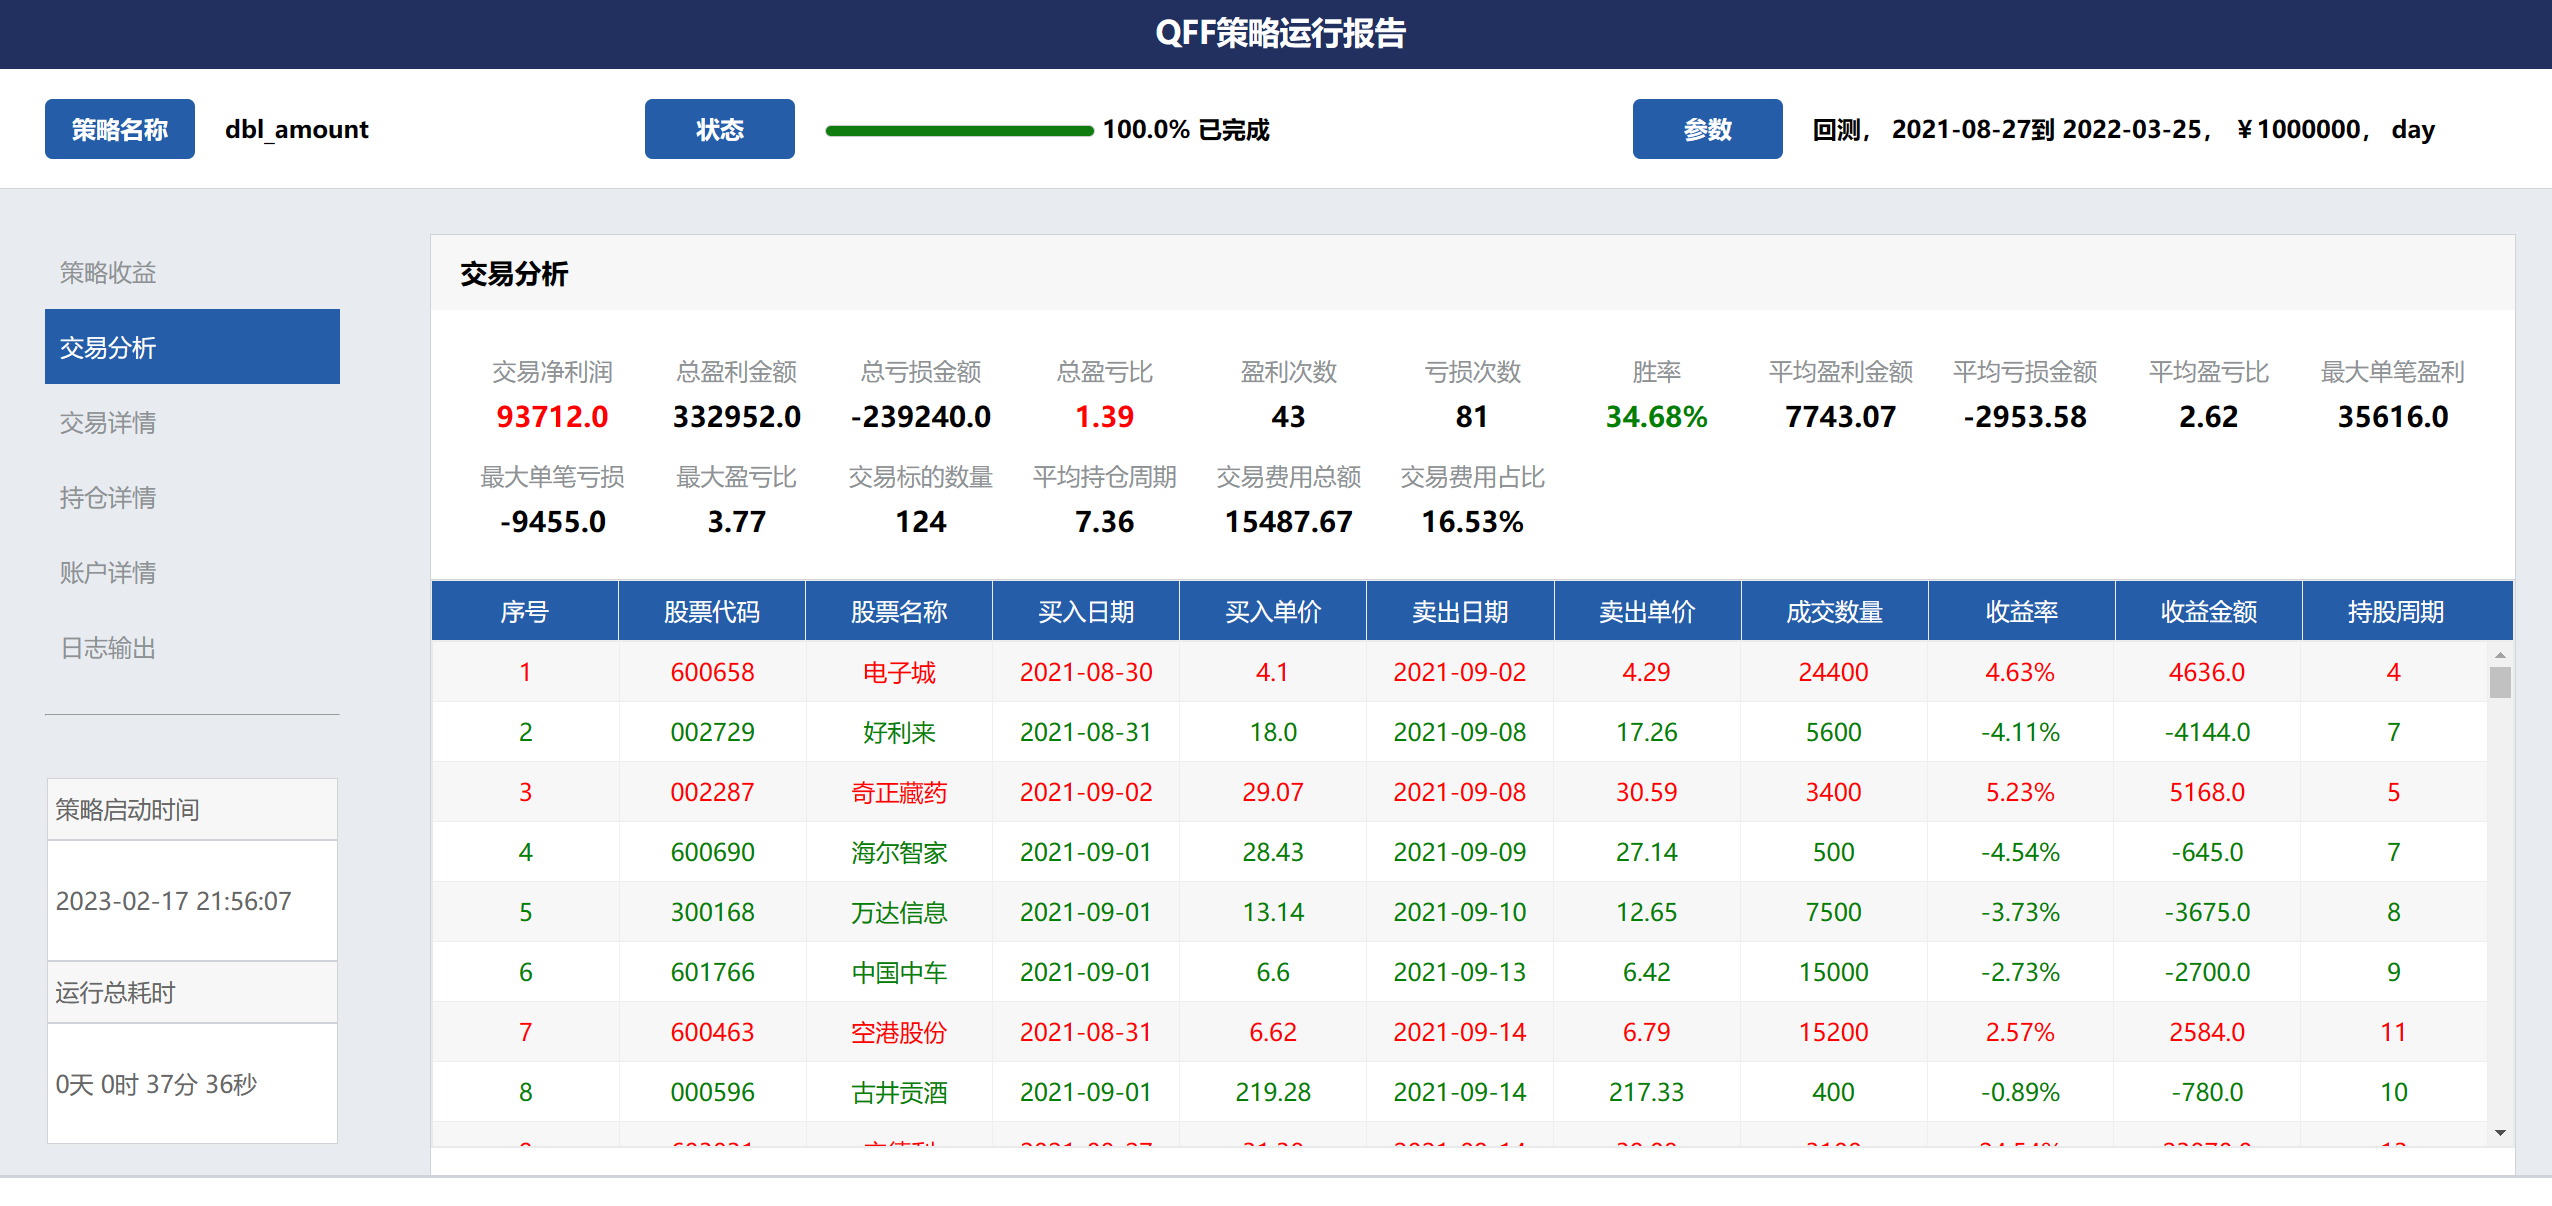Screen dimensions: 2552x1206
Task: Click the QFF策略运行报告 title
Action: coord(1280,34)
